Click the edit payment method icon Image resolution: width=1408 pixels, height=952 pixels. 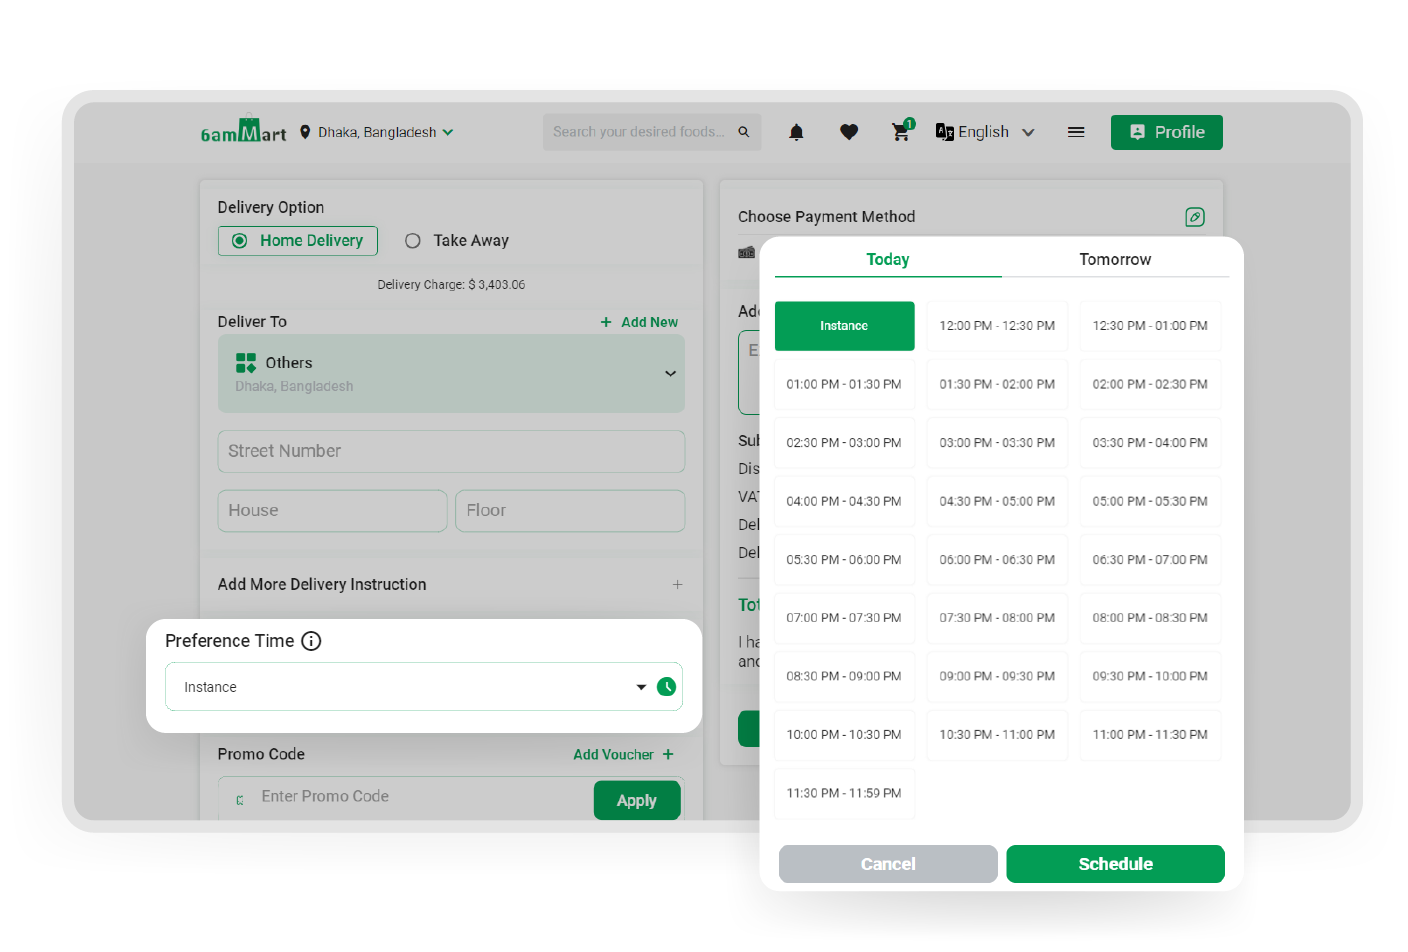[x=1194, y=217]
